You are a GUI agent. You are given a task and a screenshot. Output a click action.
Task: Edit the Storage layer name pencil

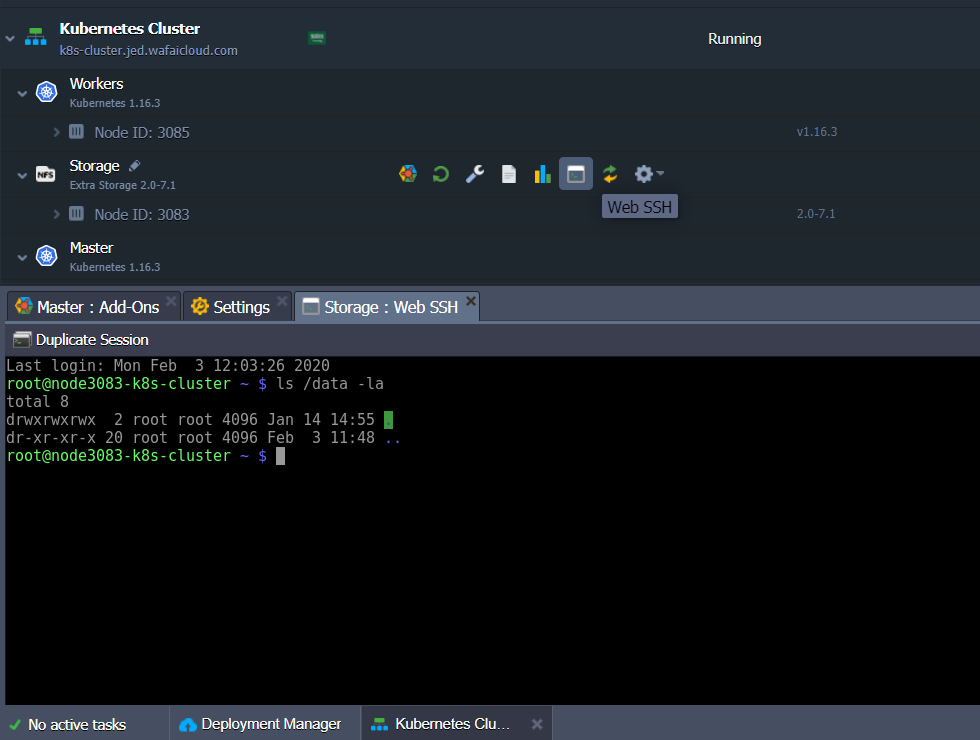(x=135, y=166)
